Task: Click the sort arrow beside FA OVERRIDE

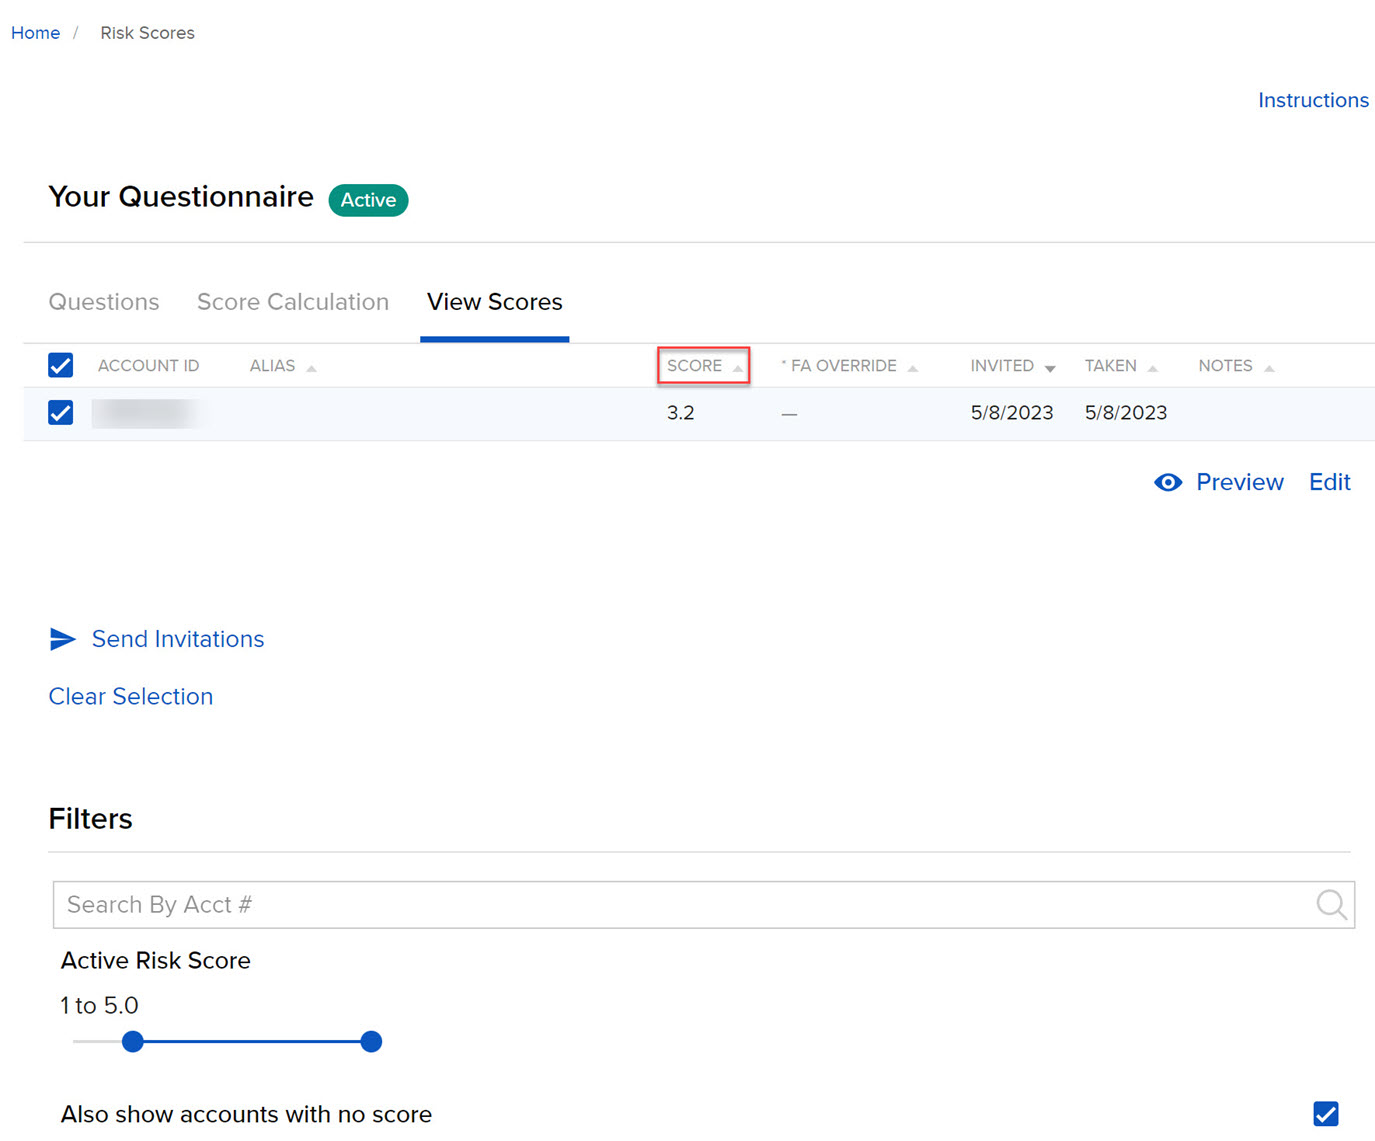Action: point(913,366)
